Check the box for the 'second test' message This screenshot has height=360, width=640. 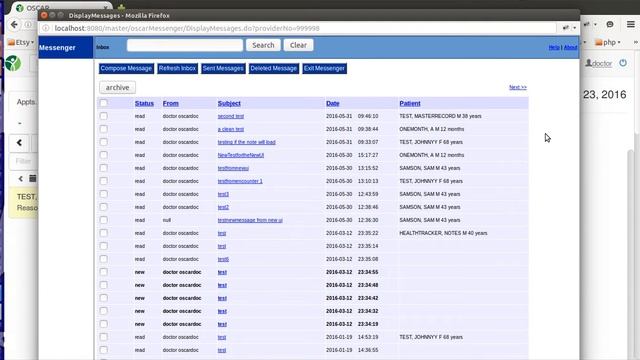104,116
